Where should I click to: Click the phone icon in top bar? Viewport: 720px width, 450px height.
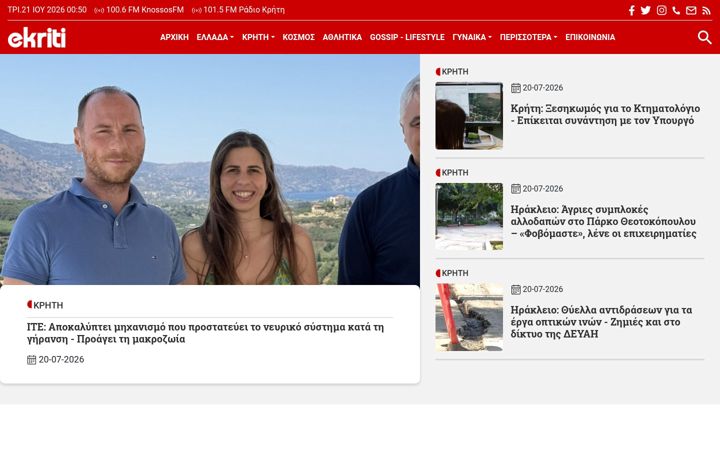676,10
